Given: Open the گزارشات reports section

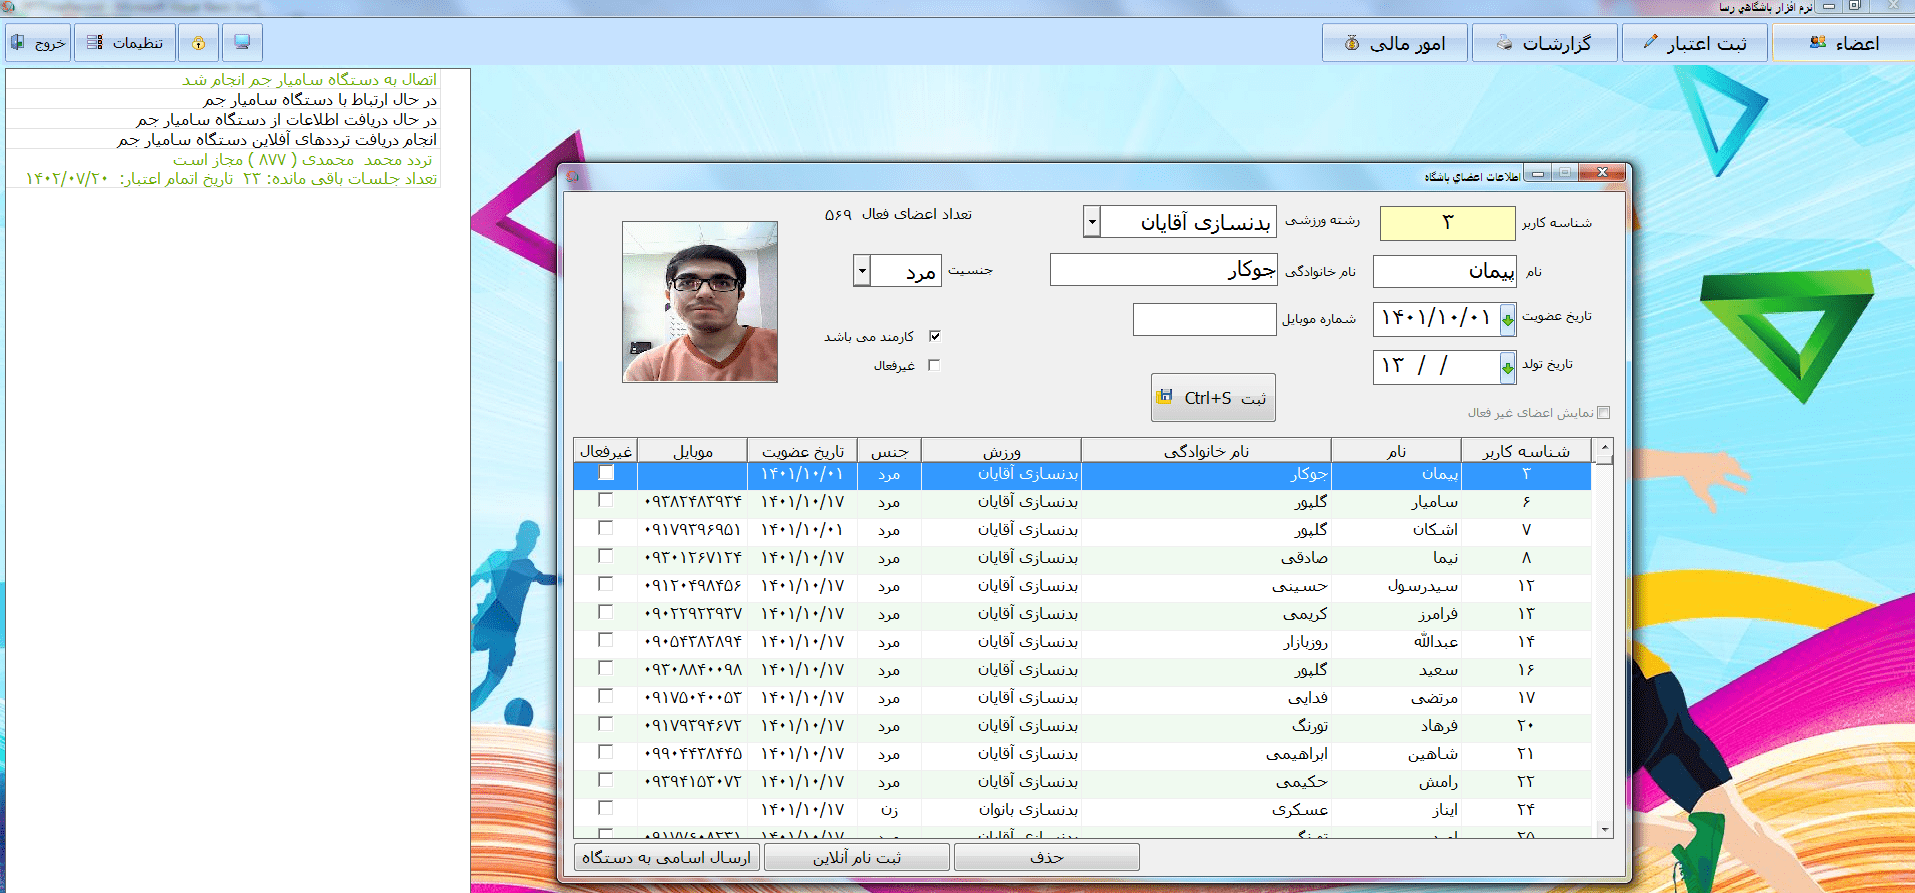Looking at the screenshot, I should click(1545, 43).
